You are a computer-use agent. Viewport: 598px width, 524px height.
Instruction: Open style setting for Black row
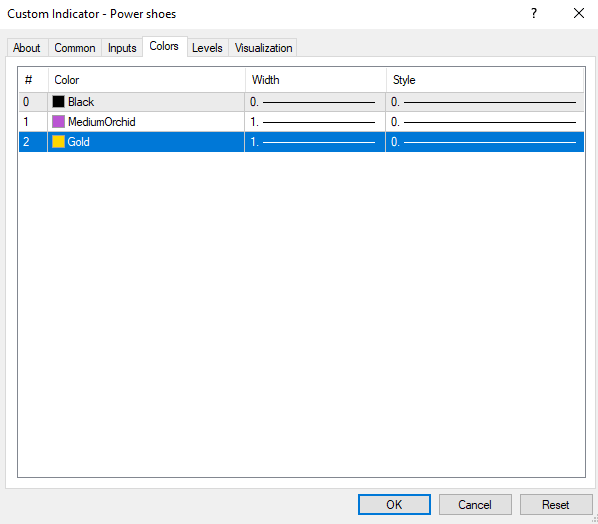(485, 102)
